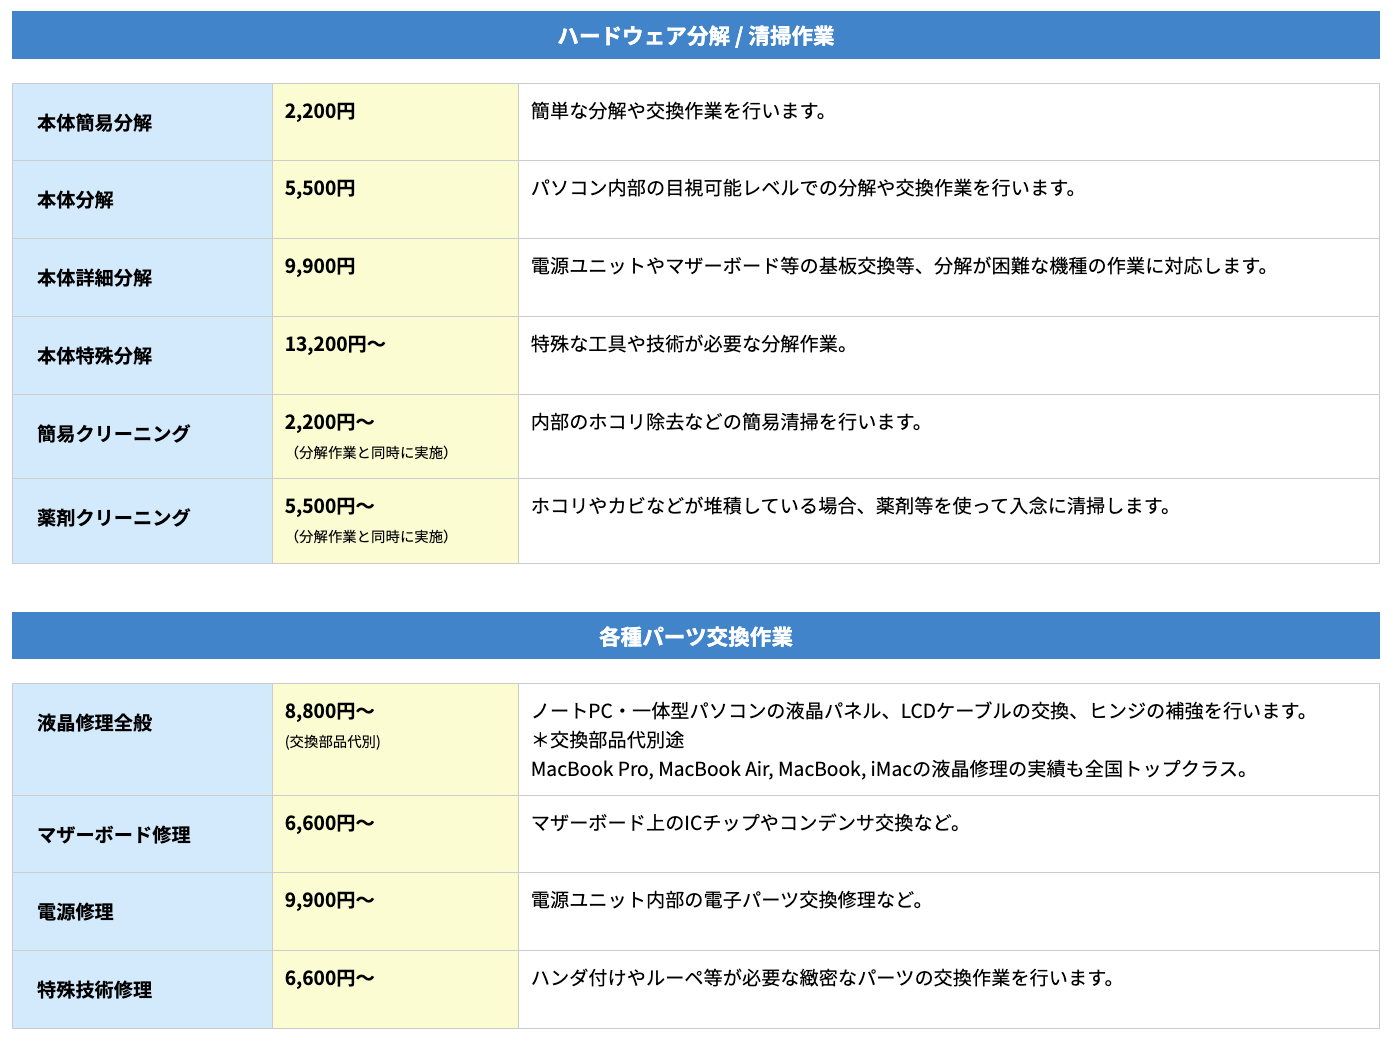This screenshot has height=1048, width=1393.
Task: Select the 本体簡易分解 row label
Action: click(x=95, y=123)
